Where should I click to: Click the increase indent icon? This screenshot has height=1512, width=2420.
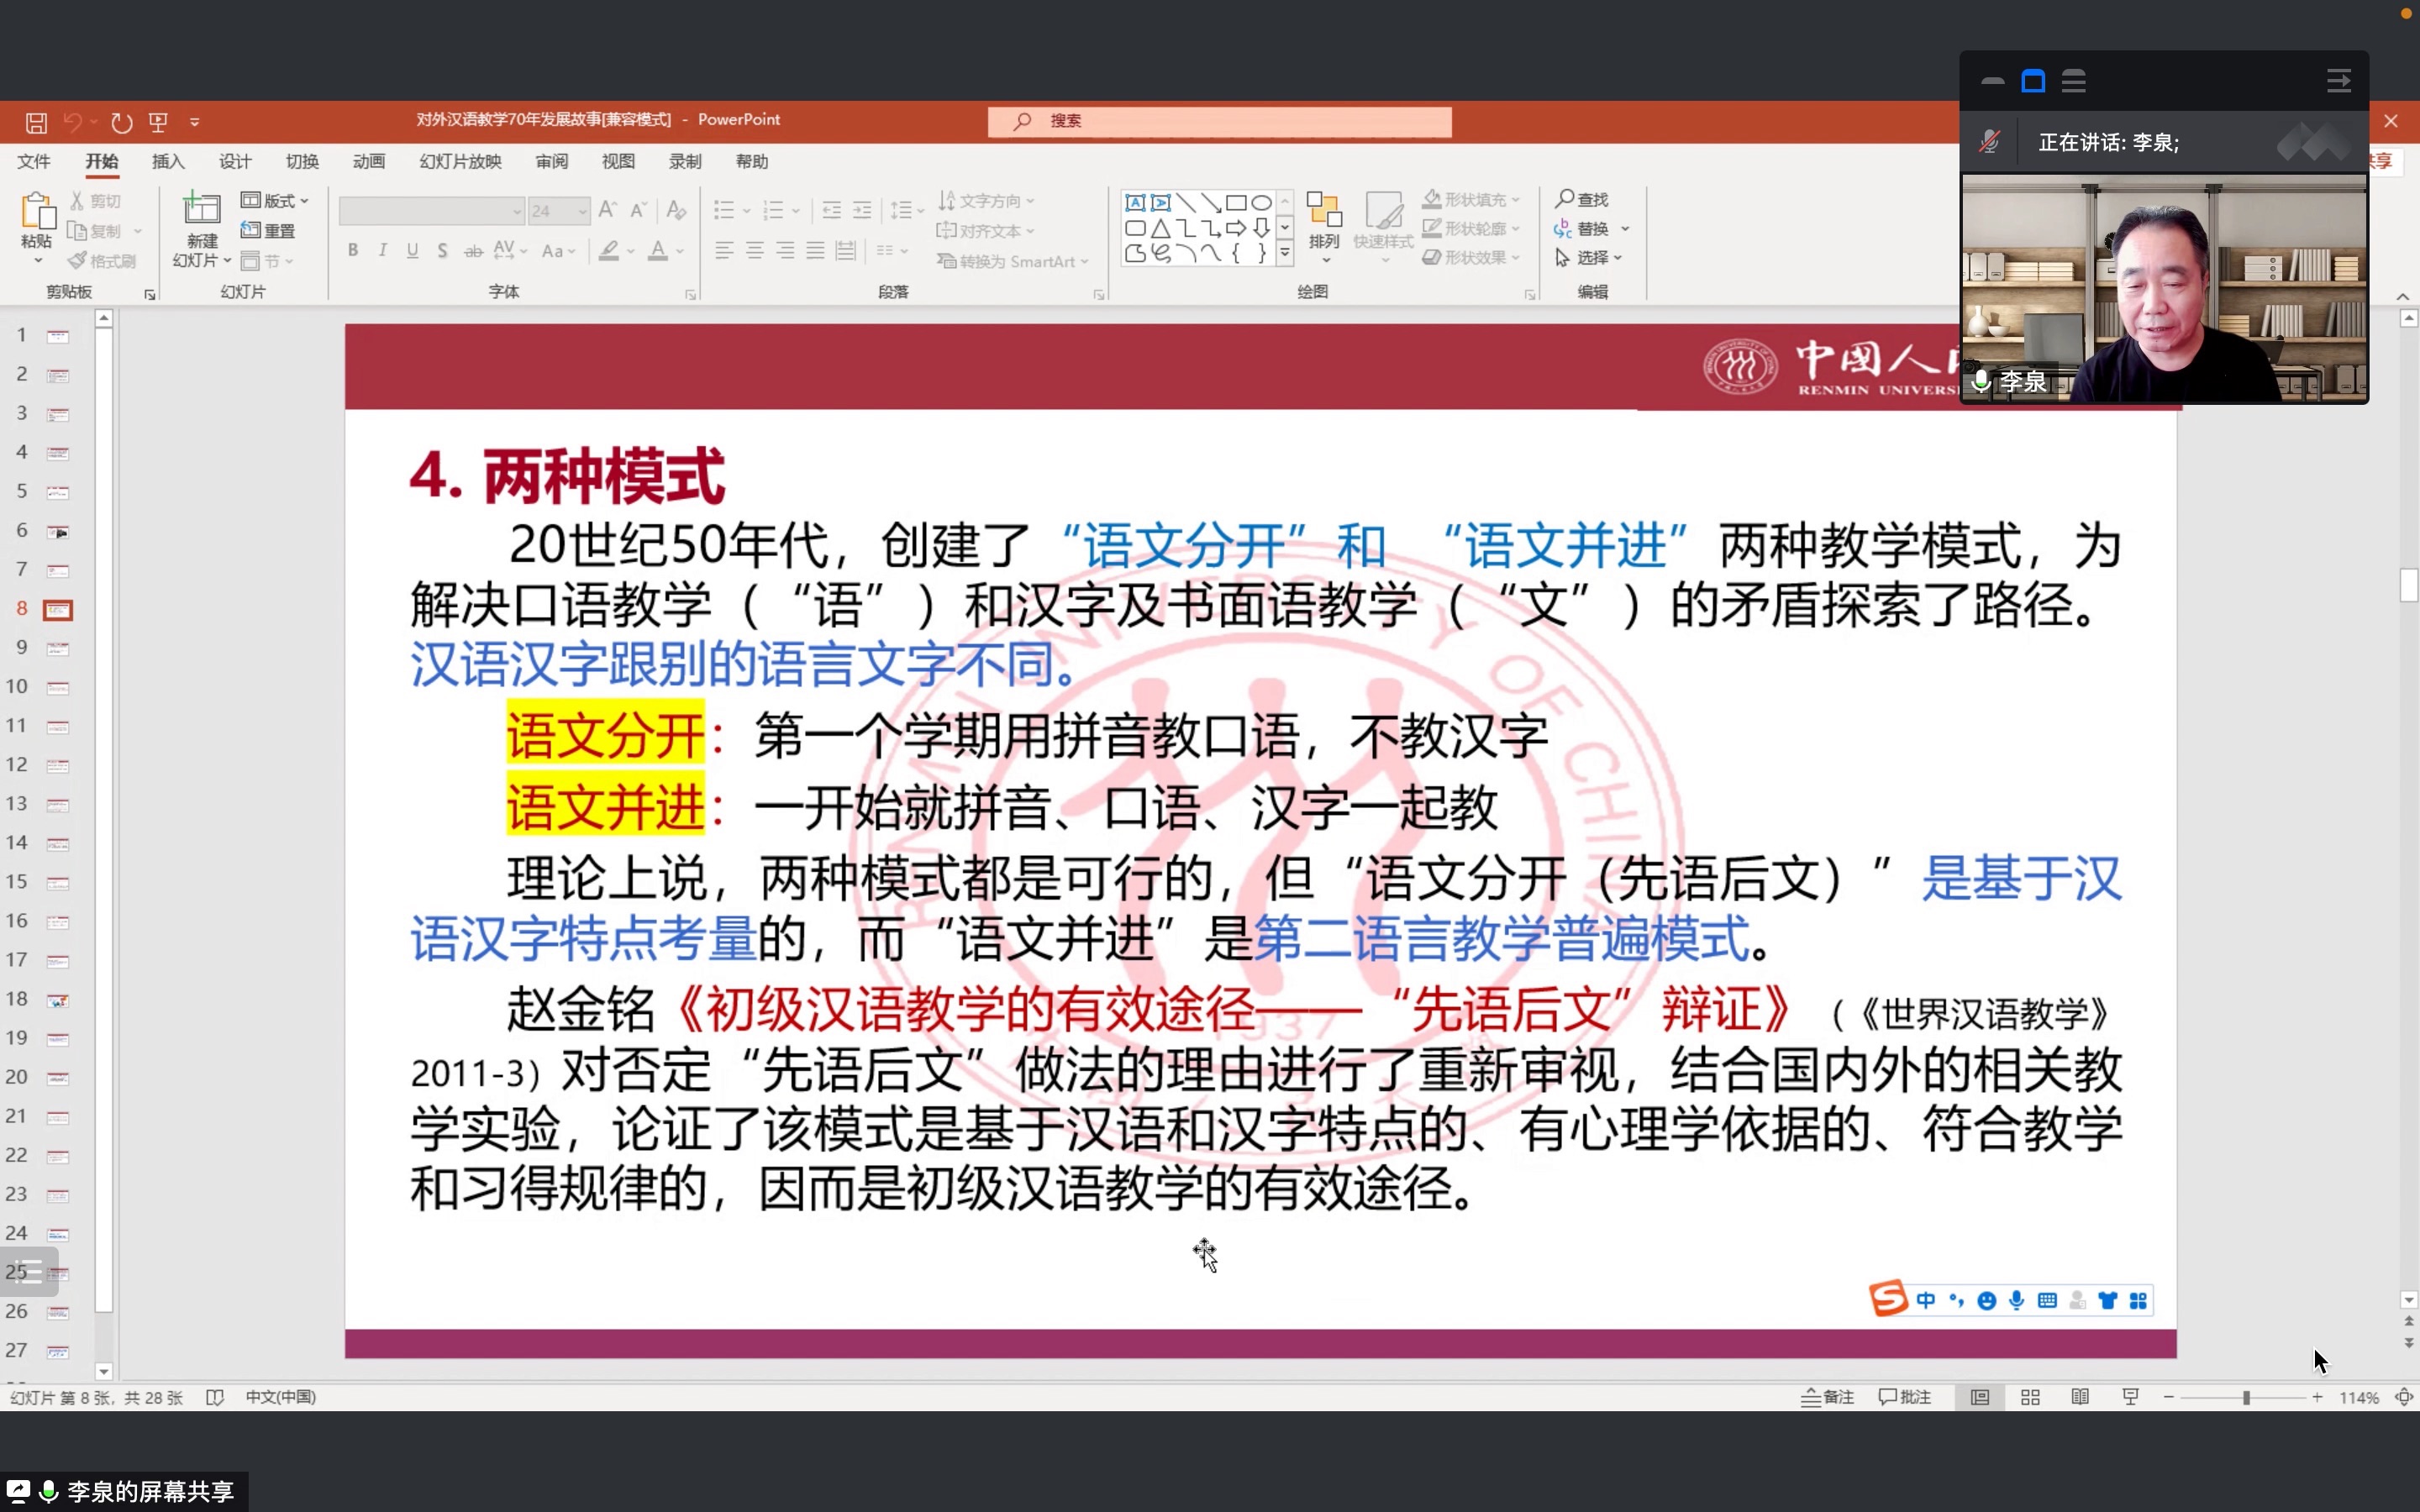(x=862, y=210)
